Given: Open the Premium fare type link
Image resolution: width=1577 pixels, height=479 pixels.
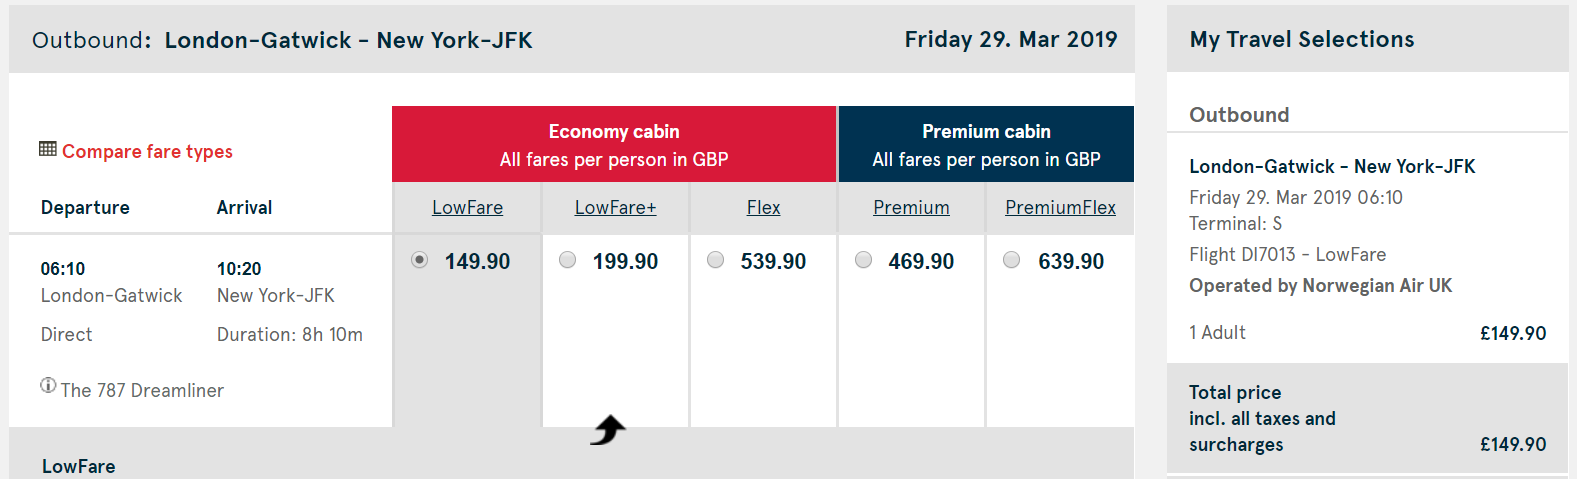Looking at the screenshot, I should point(911,207).
